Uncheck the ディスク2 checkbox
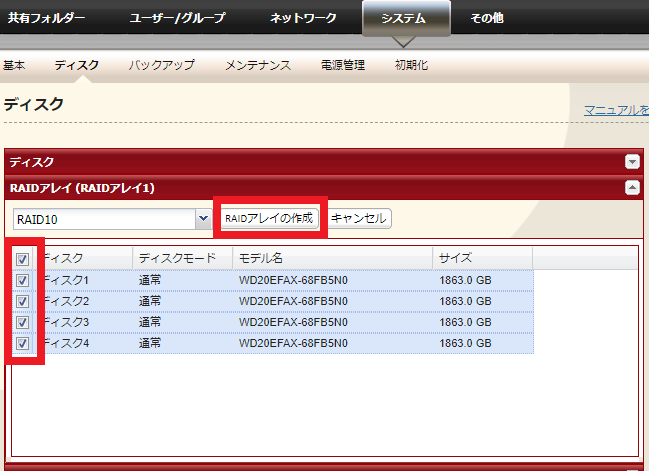The height and width of the screenshot is (471, 649). (x=23, y=301)
